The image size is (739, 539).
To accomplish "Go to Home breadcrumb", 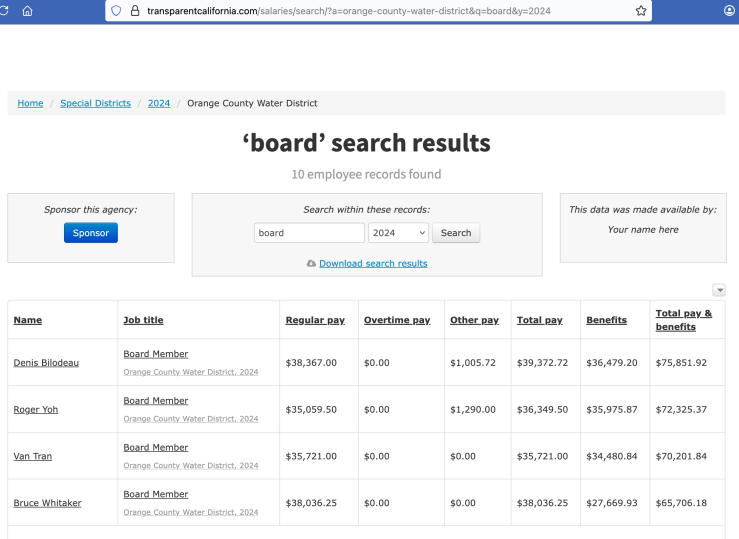I will click(x=30, y=103).
